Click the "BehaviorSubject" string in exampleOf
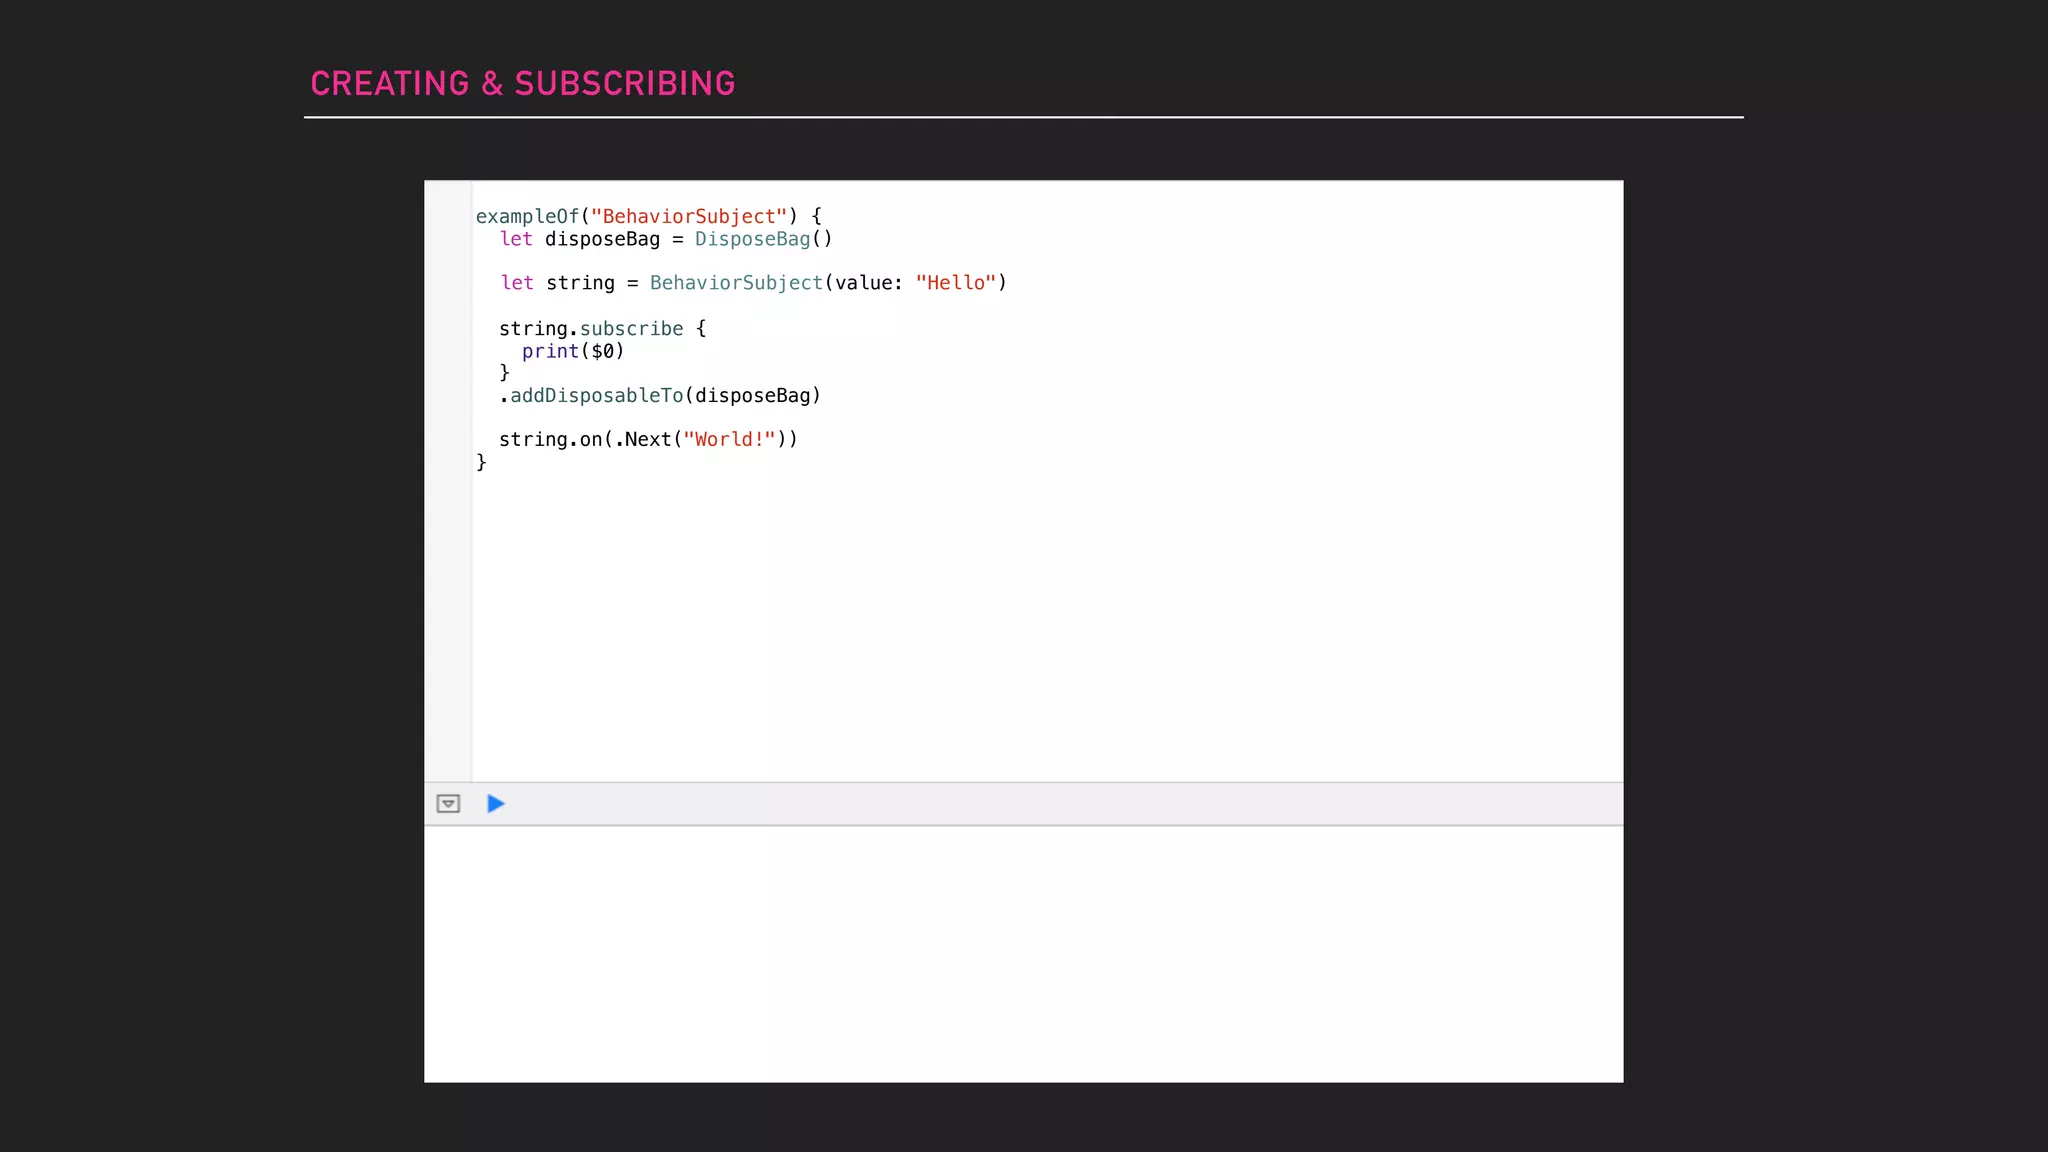The height and width of the screenshot is (1152, 2048). click(688, 217)
